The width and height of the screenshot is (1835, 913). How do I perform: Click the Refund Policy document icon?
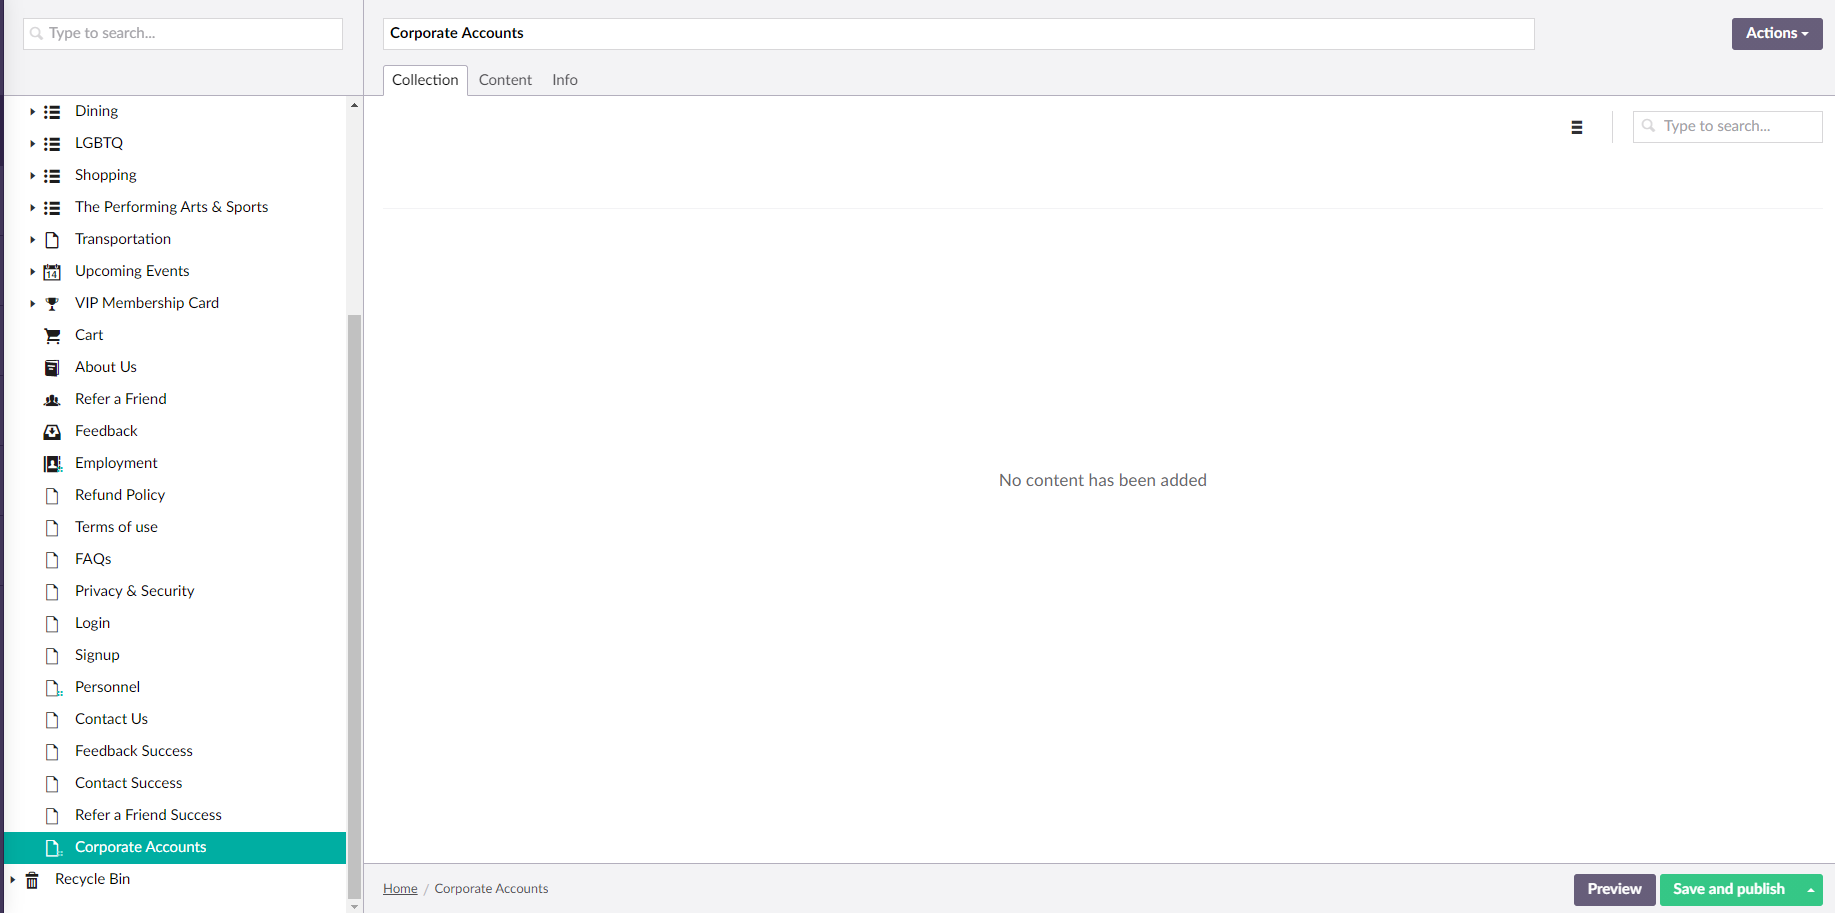point(52,496)
